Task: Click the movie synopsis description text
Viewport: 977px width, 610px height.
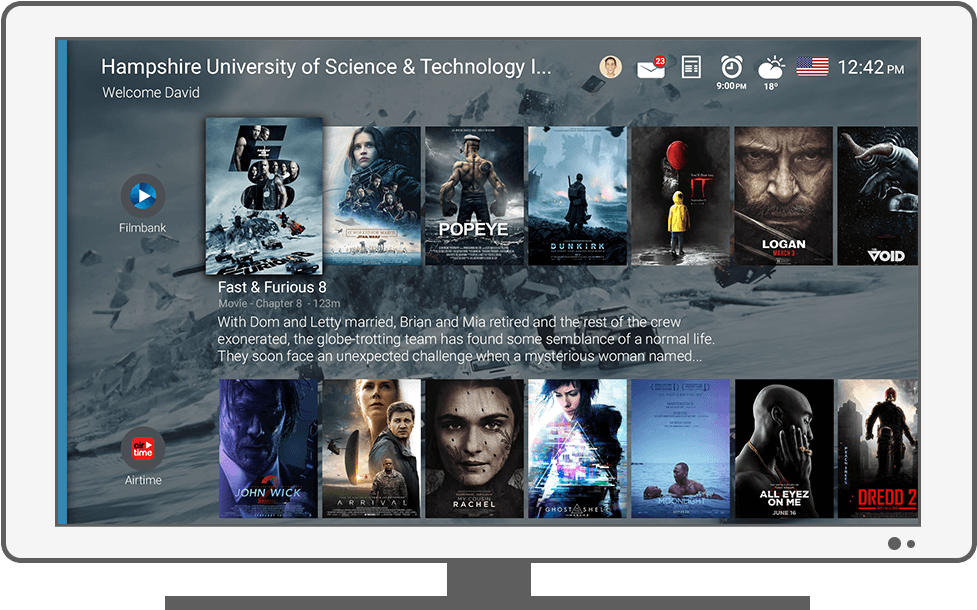Action: [466, 340]
